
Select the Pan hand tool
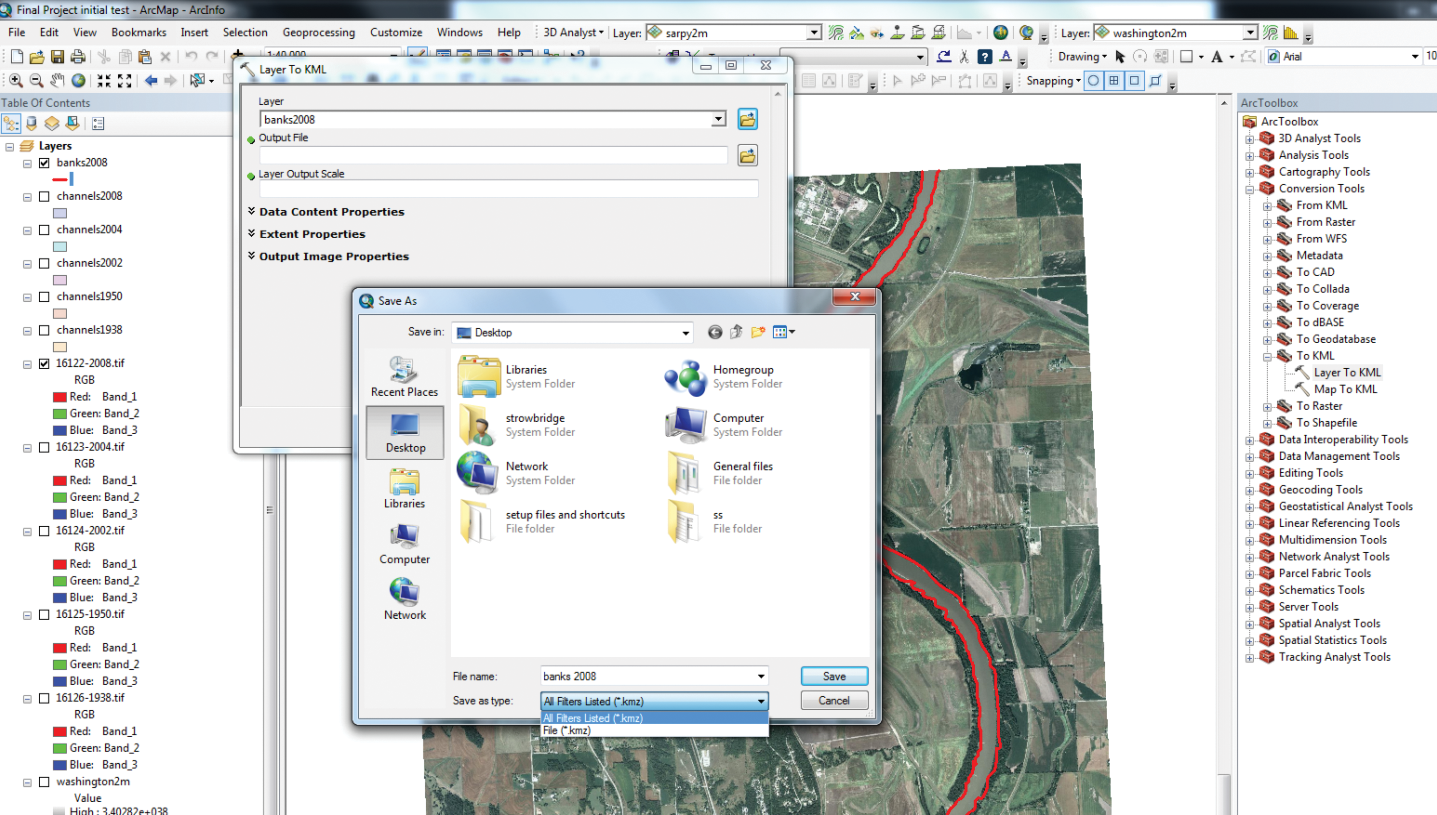[x=56, y=81]
